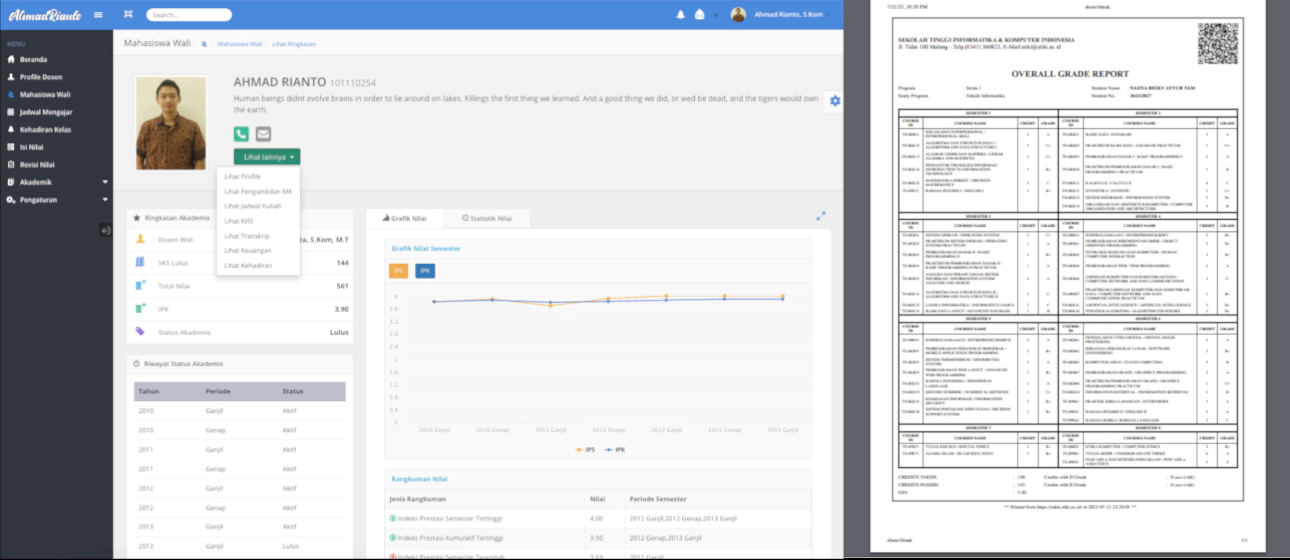Click the Ahmad Rianto user avatar in header

pyautogui.click(x=739, y=14)
